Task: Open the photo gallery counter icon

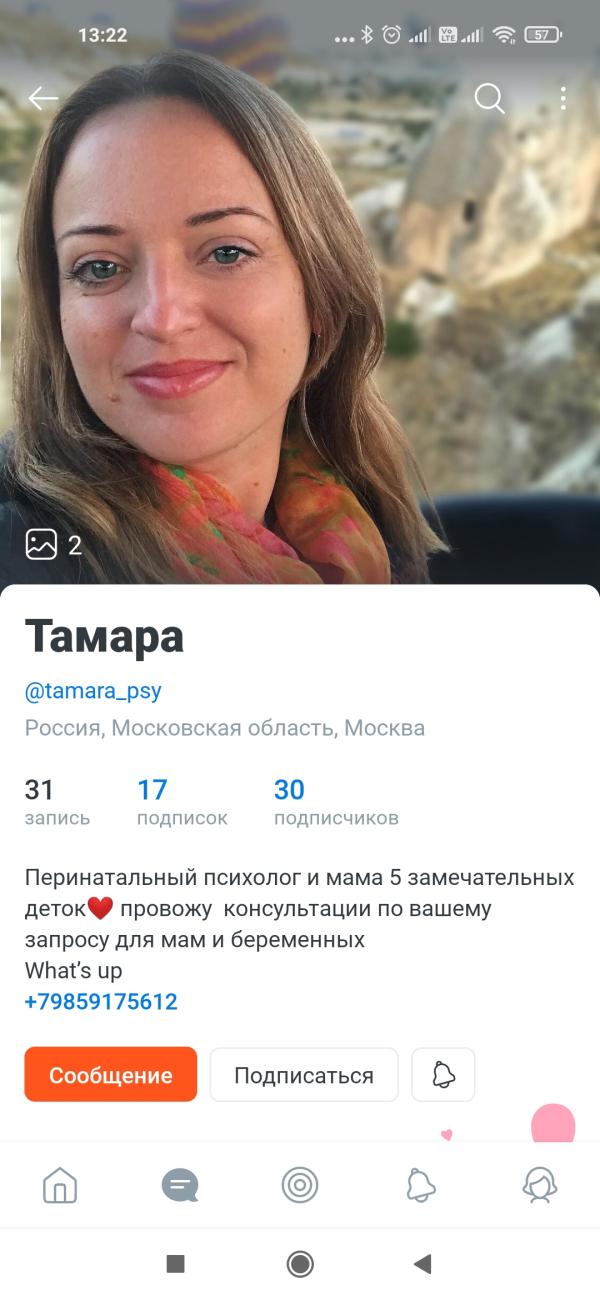Action: [53, 545]
